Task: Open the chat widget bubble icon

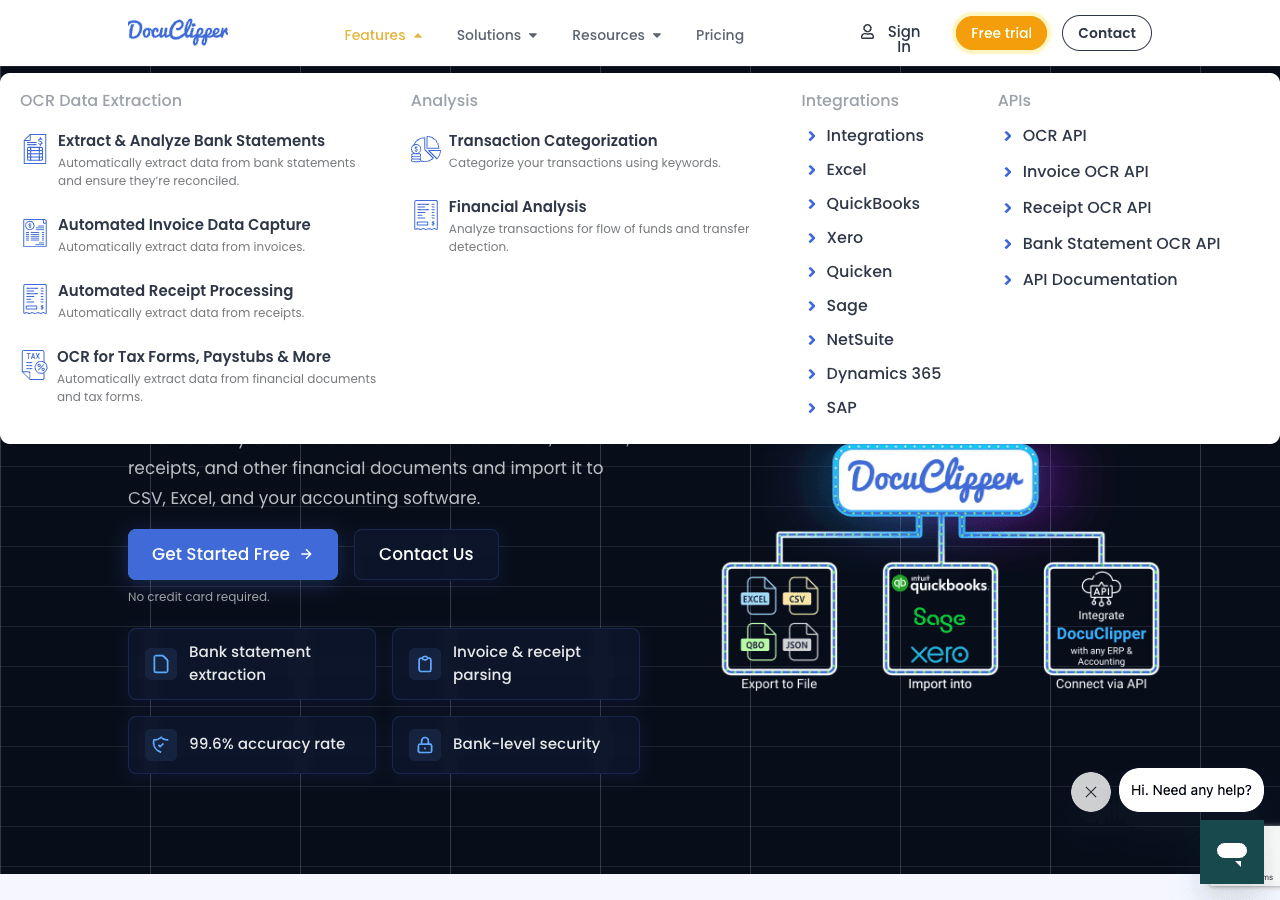Action: (x=1232, y=852)
